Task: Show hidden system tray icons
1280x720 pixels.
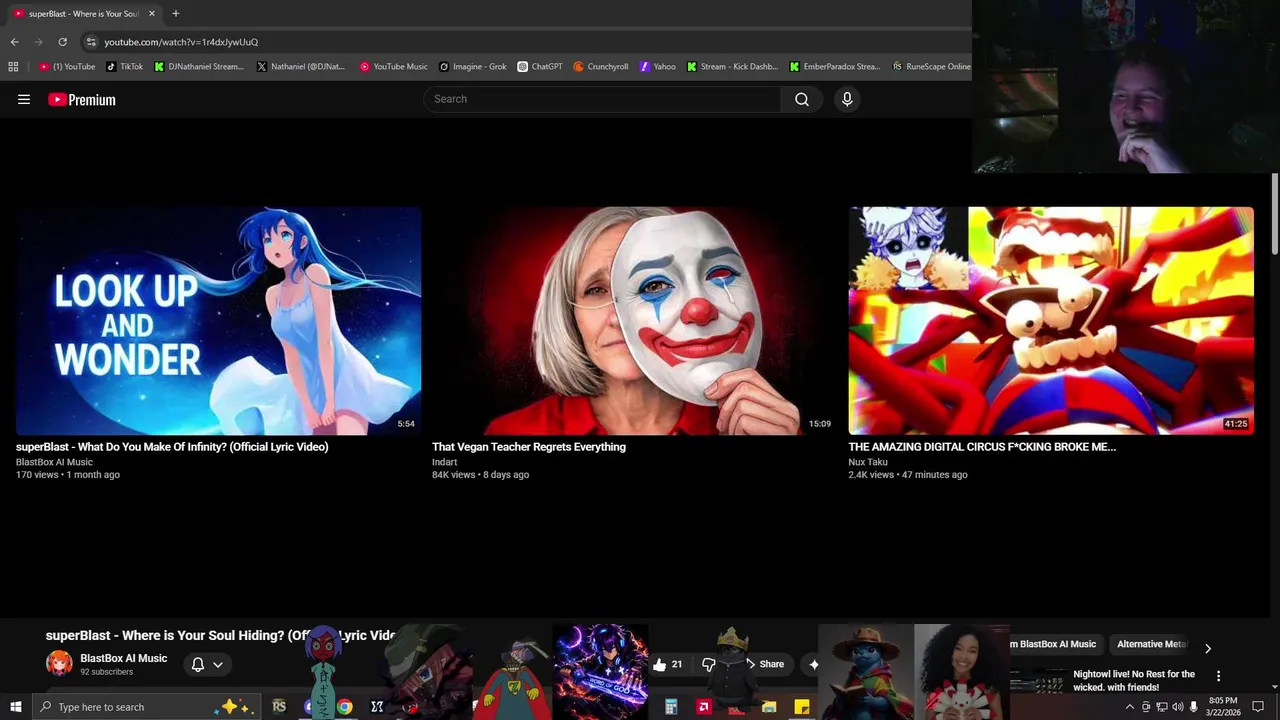Action: (1130, 707)
